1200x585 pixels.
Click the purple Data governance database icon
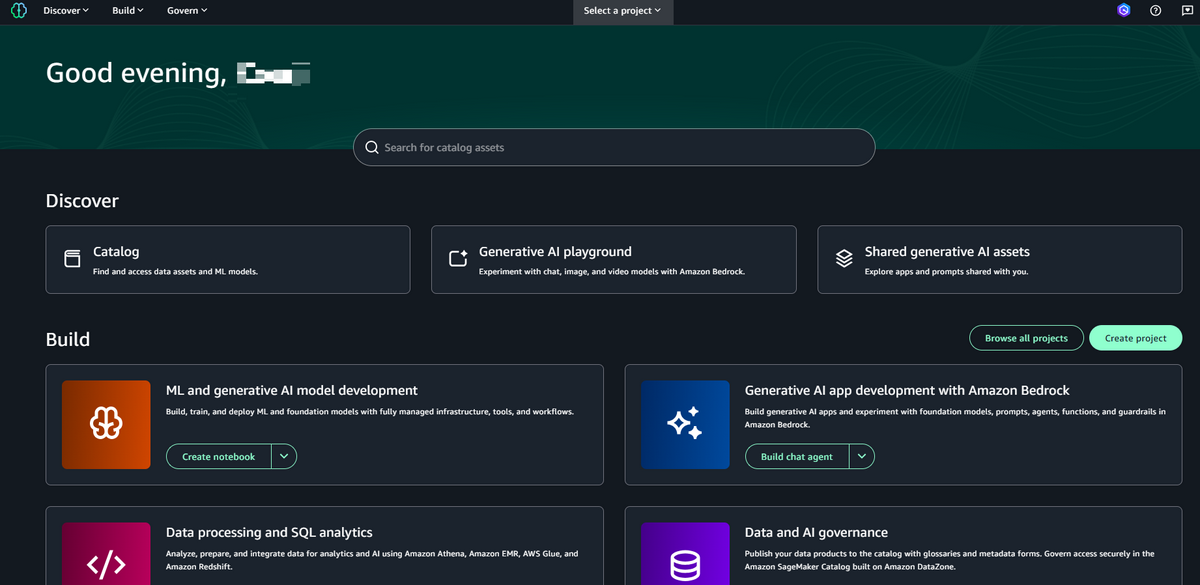[x=686, y=554]
